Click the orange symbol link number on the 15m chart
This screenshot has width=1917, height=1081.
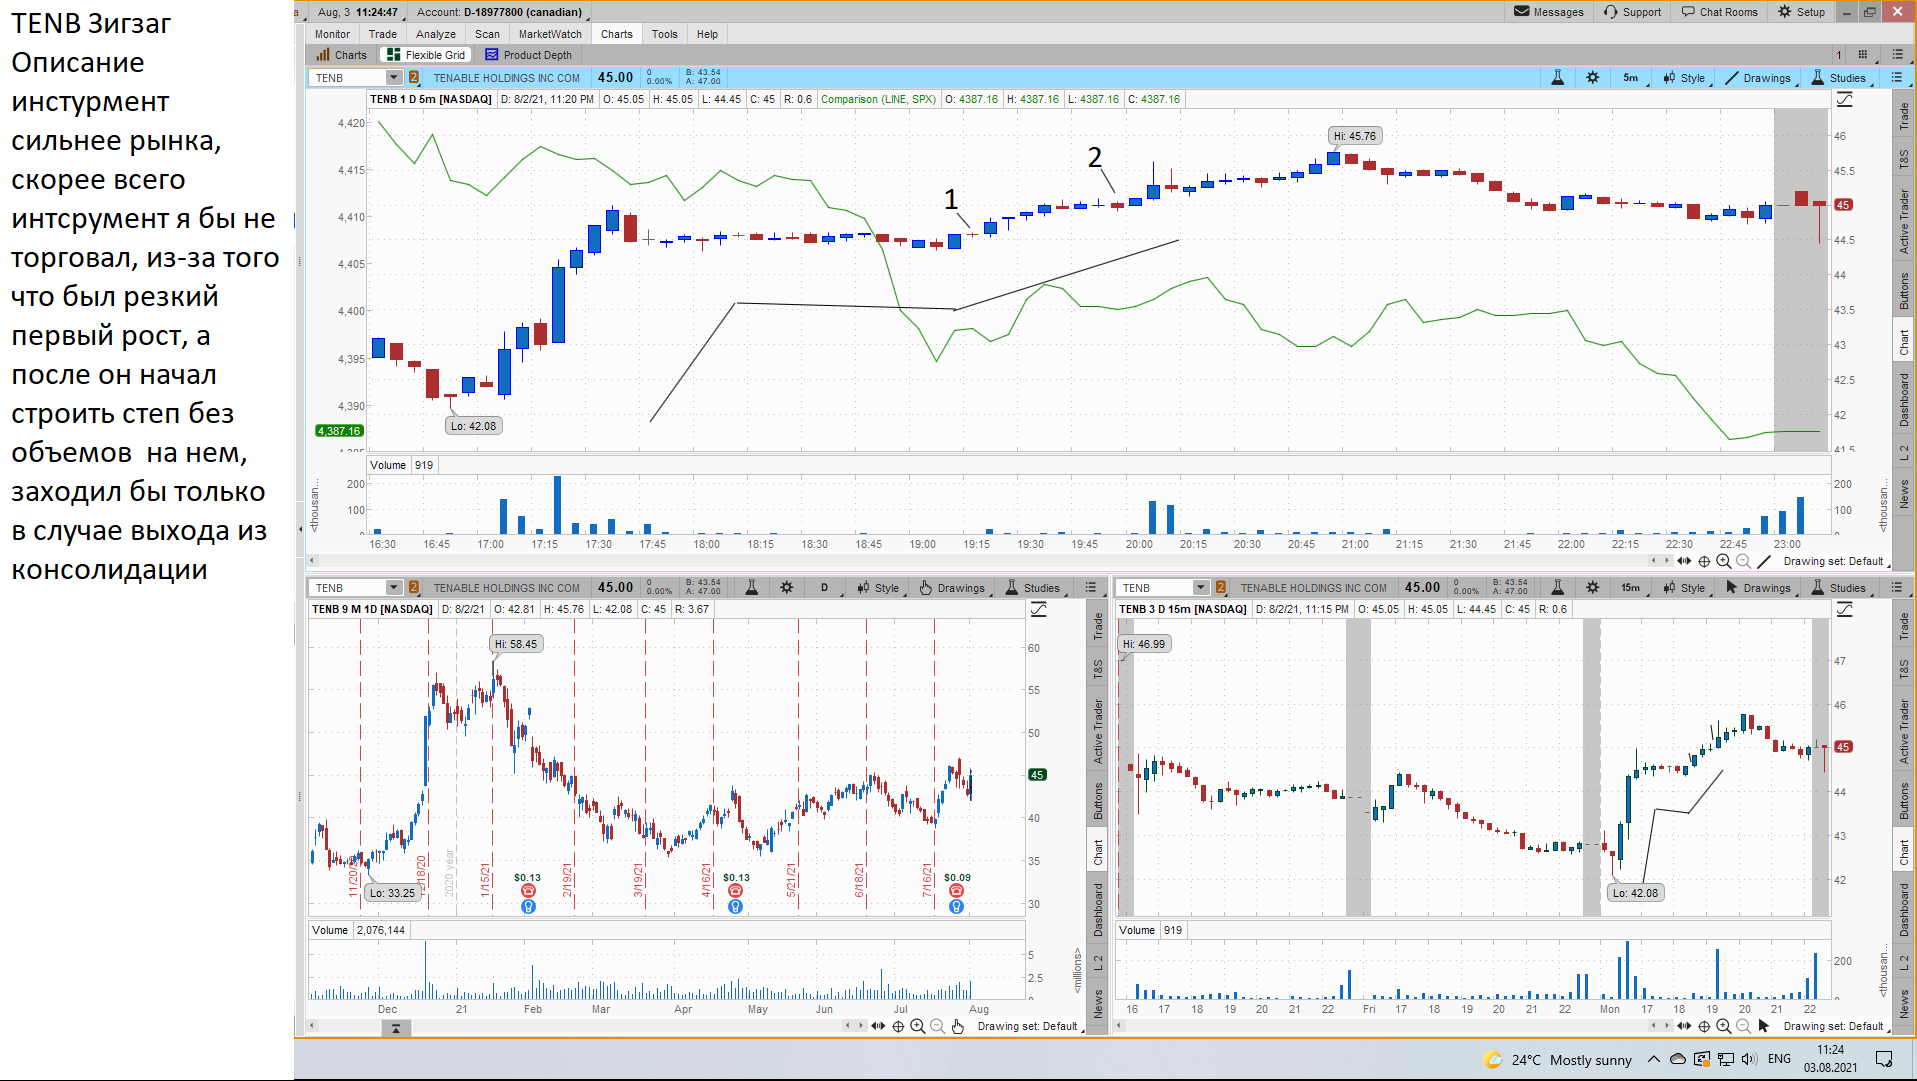coord(1221,588)
